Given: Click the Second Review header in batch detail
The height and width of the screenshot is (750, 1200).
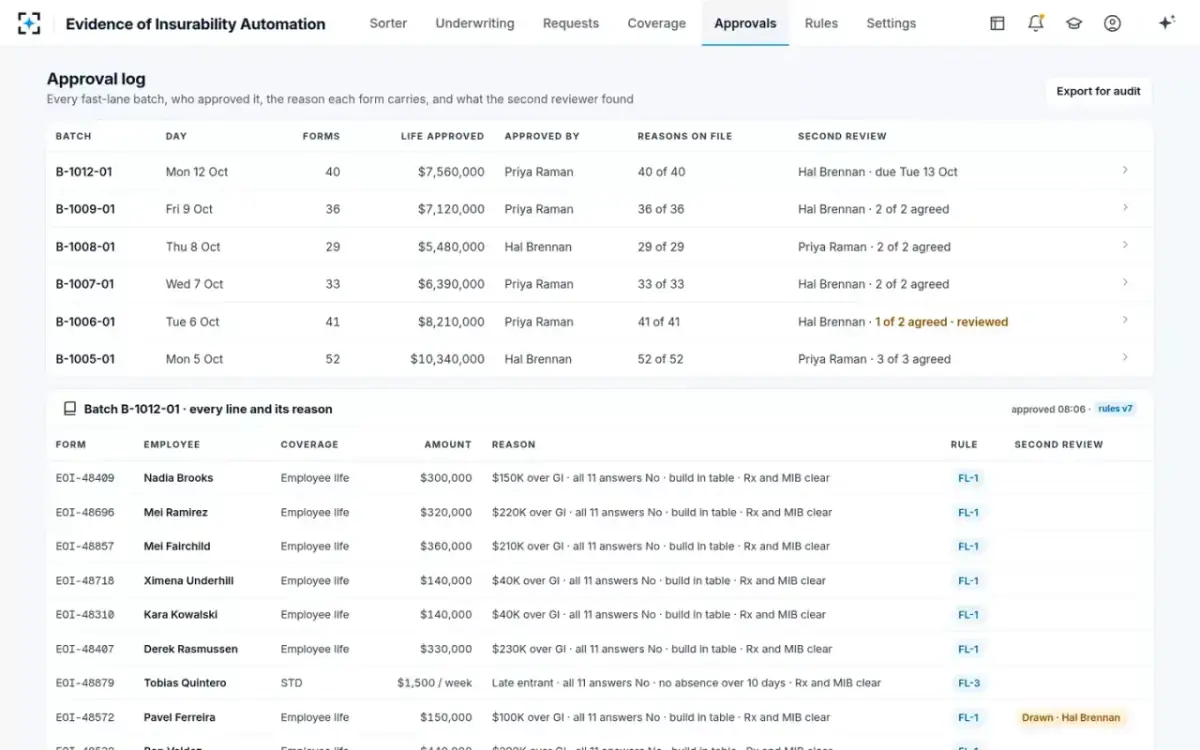Looking at the screenshot, I should point(1058,444).
